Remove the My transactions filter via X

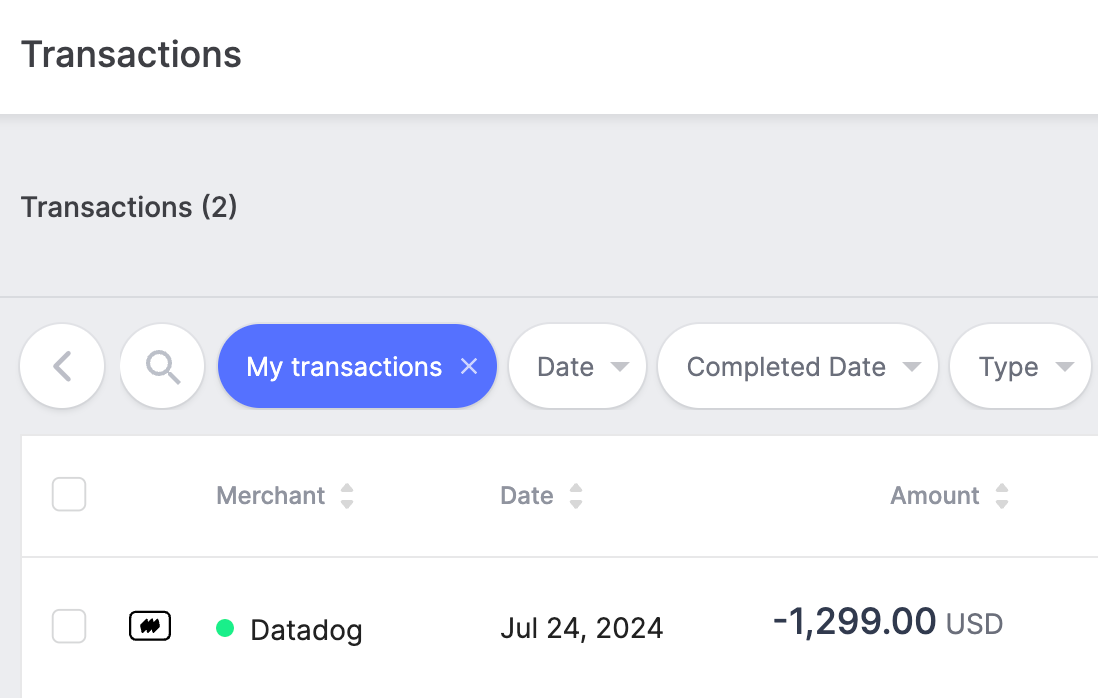pos(469,367)
